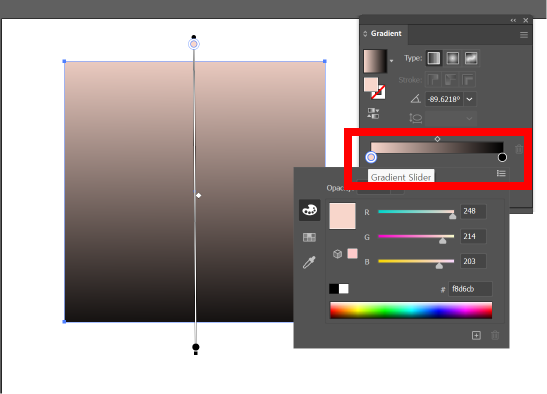Select the eyedropper color picker icon
The image size is (547, 394).
pyautogui.click(x=309, y=262)
